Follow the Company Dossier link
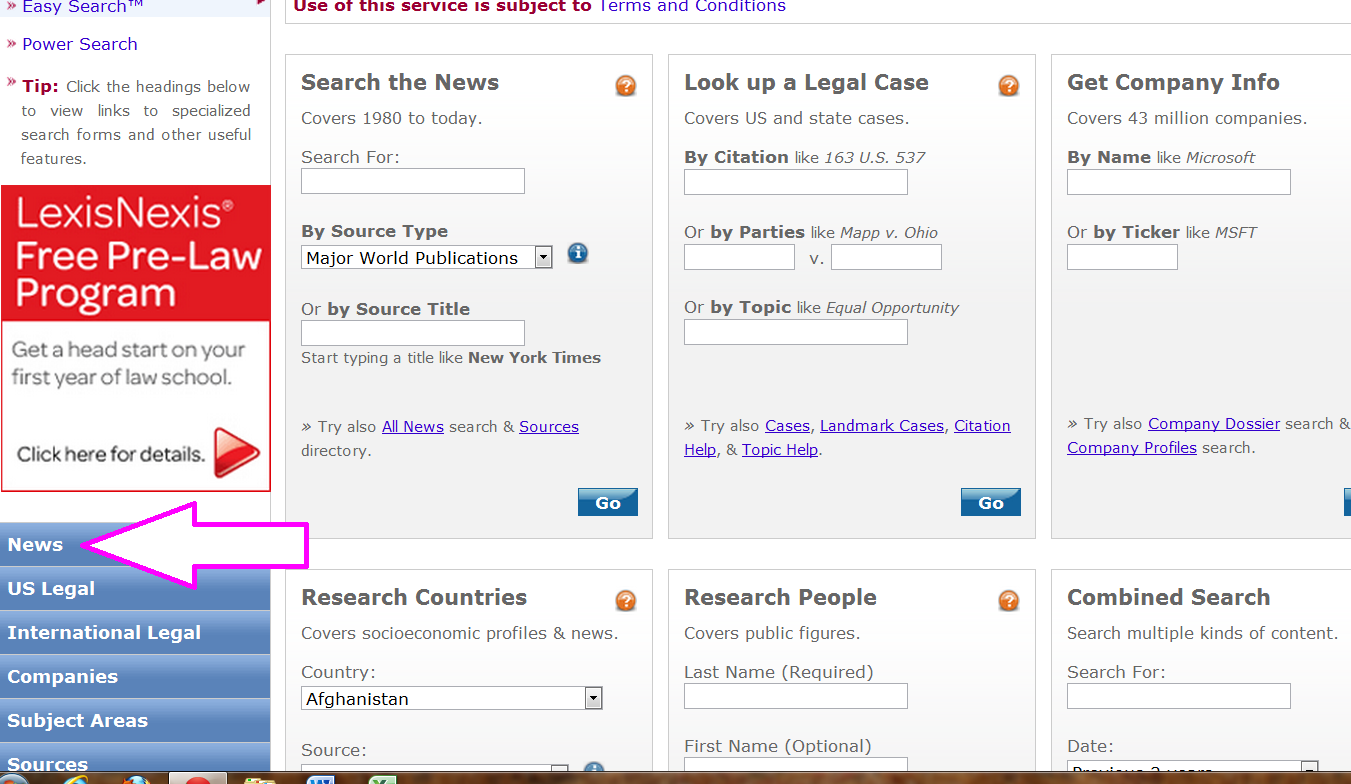The image size is (1351, 784). 1214,424
